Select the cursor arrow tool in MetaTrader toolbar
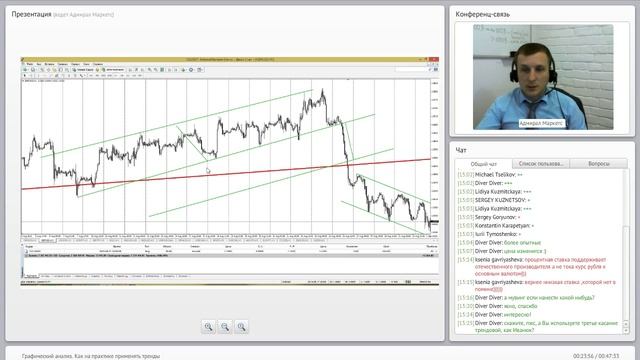 (25, 76)
